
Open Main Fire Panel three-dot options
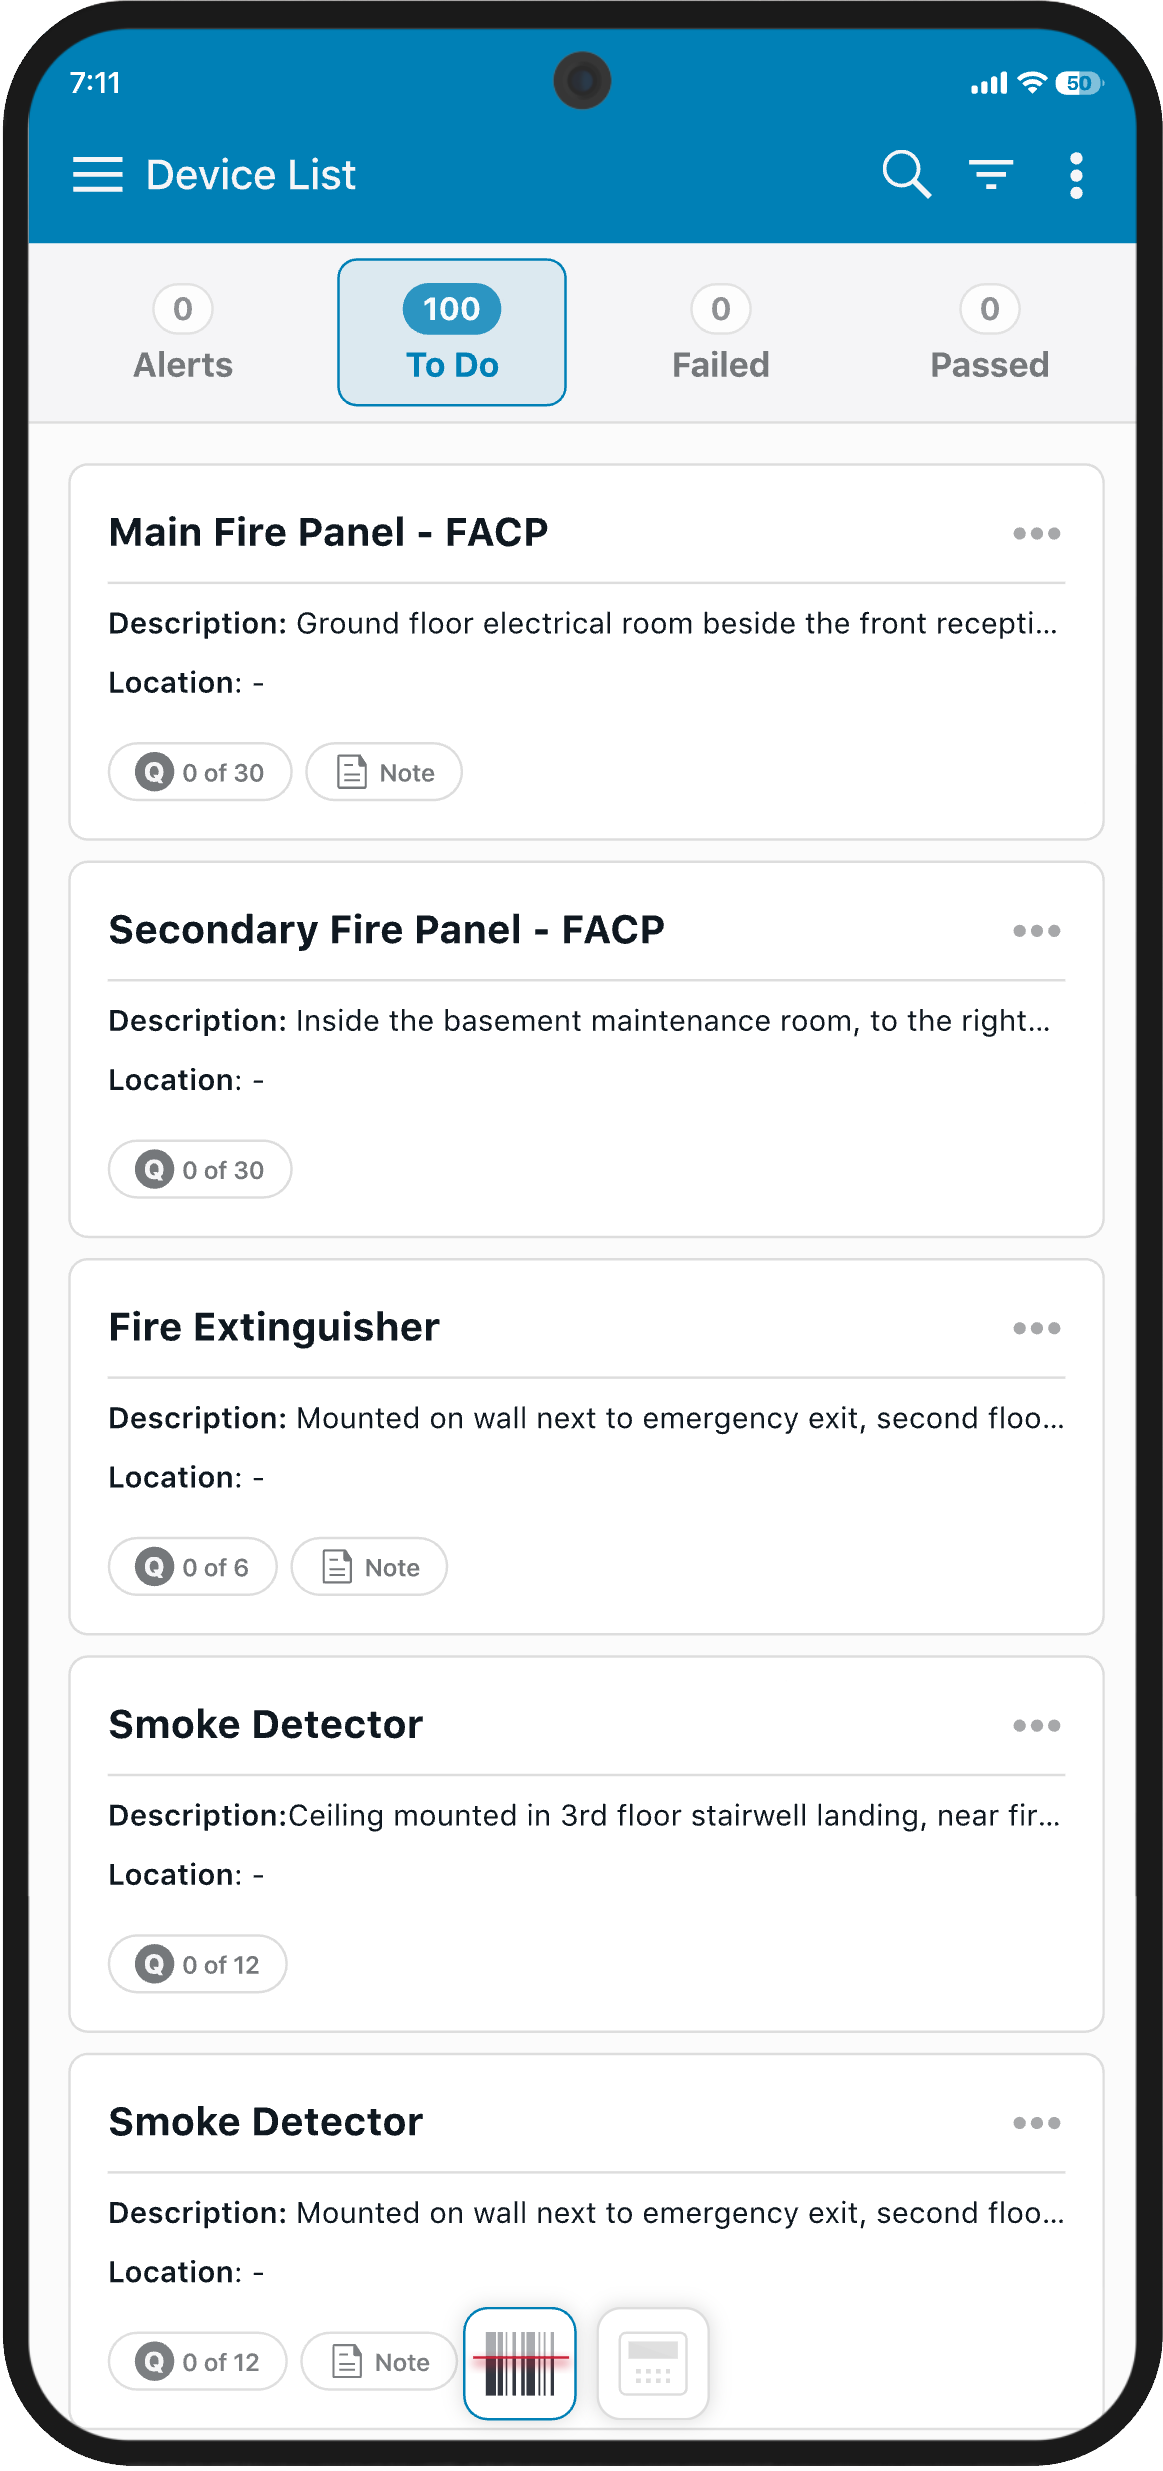pos(1036,534)
